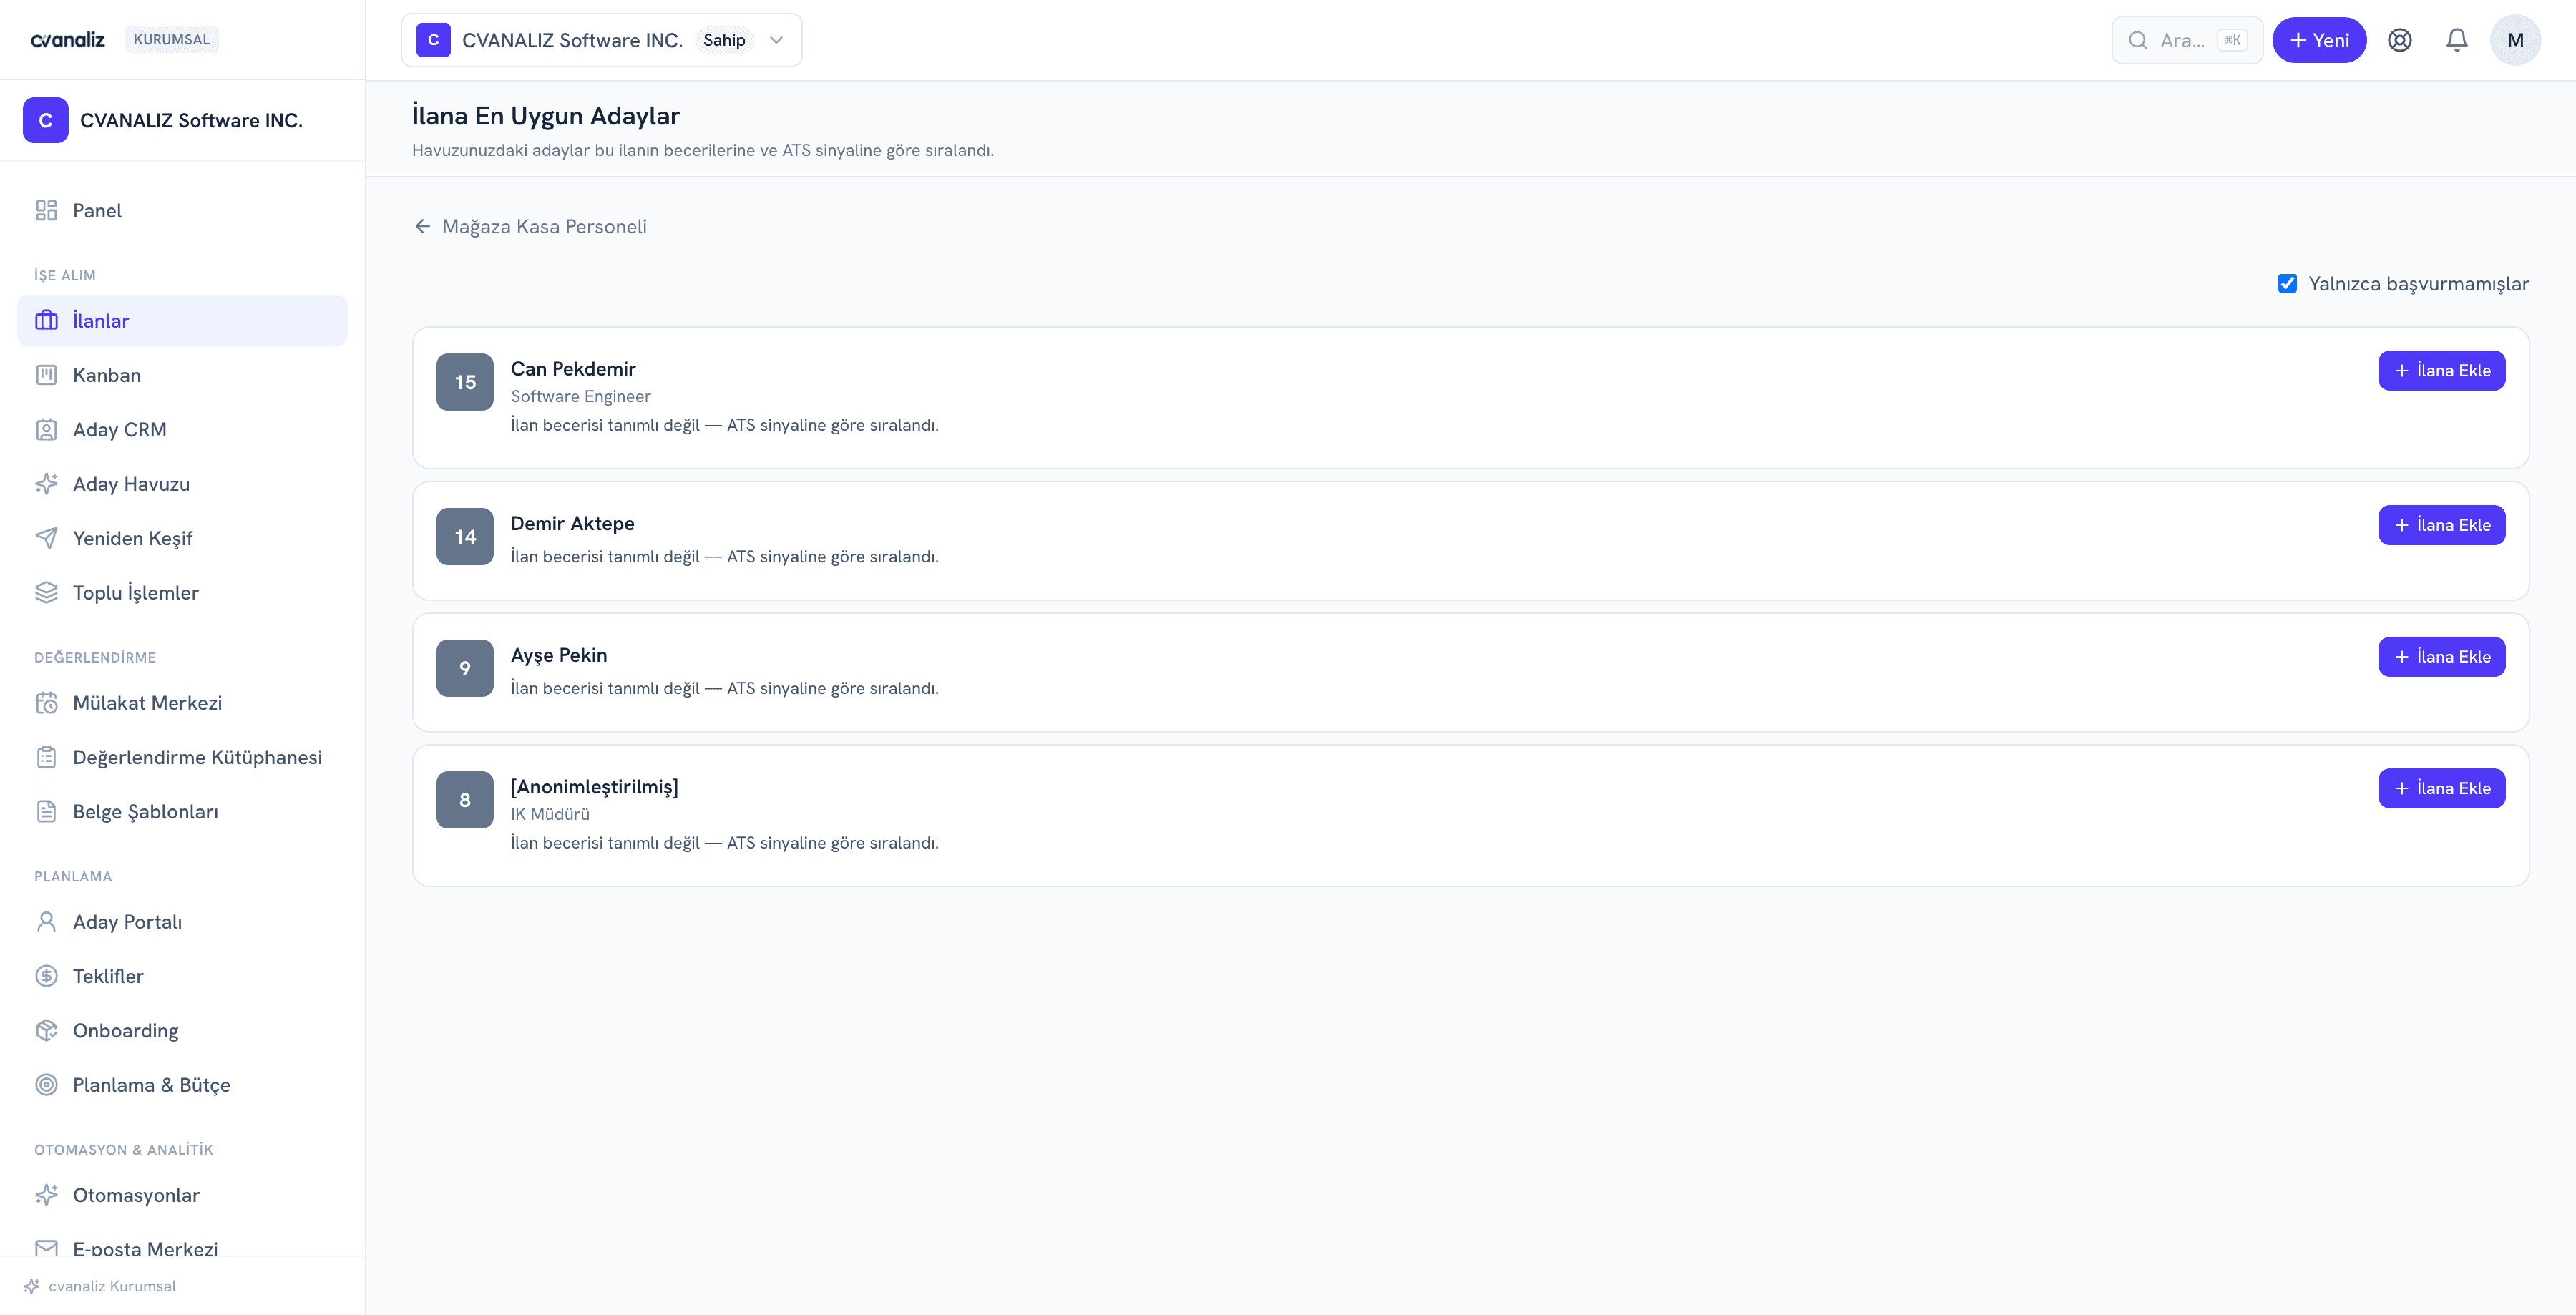Image resolution: width=2576 pixels, height=1315 pixels.
Task: Click the Planlama & Bütçe target icon
Action: coord(46,1085)
